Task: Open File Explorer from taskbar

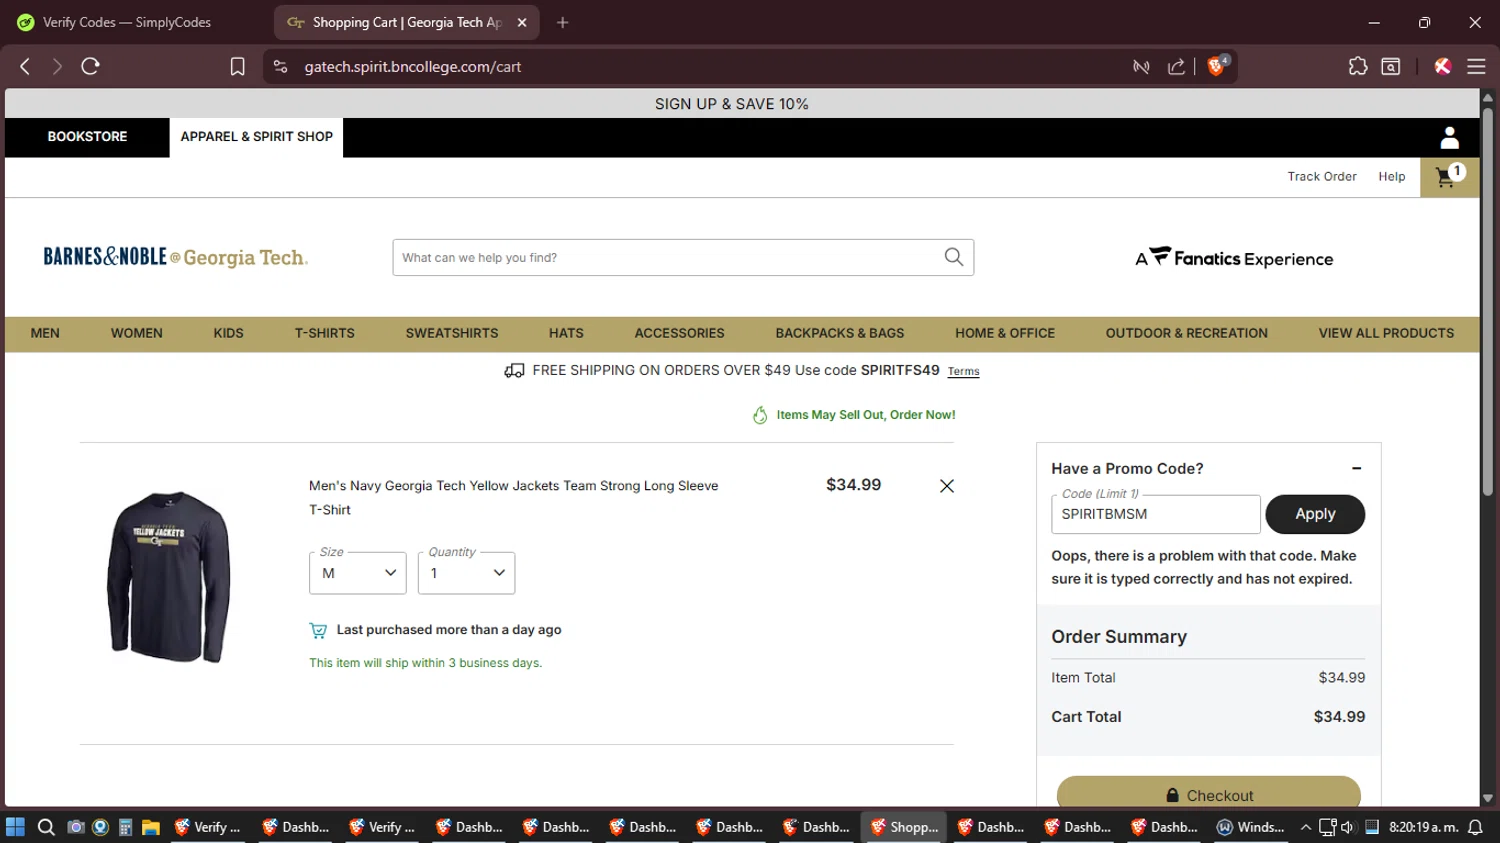Action: 151,827
